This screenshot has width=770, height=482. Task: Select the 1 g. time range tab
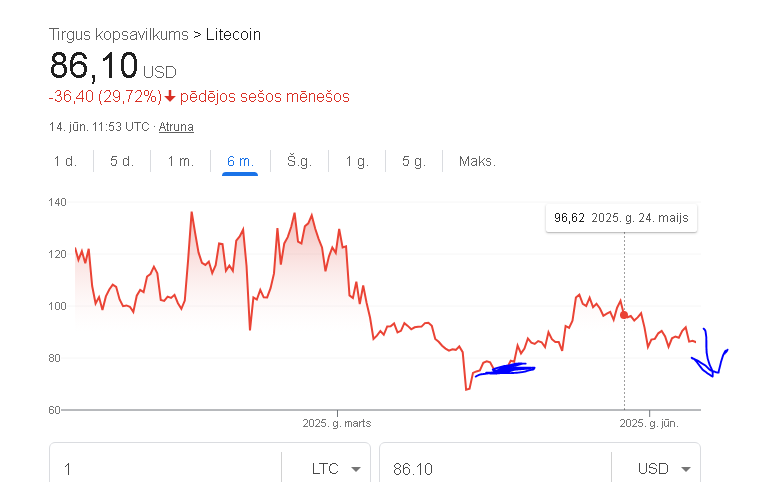click(357, 161)
